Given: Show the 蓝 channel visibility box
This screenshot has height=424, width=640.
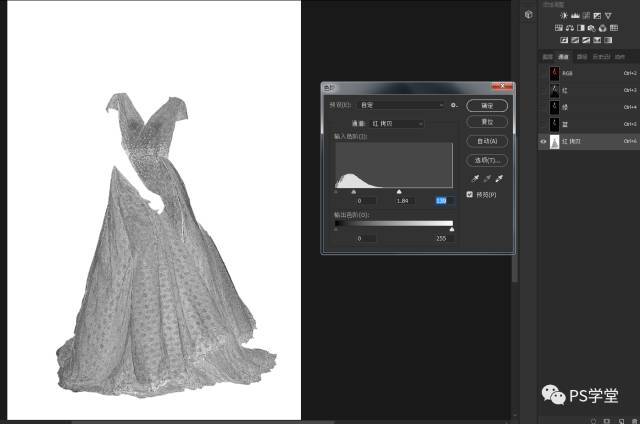Looking at the screenshot, I should click(x=543, y=124).
